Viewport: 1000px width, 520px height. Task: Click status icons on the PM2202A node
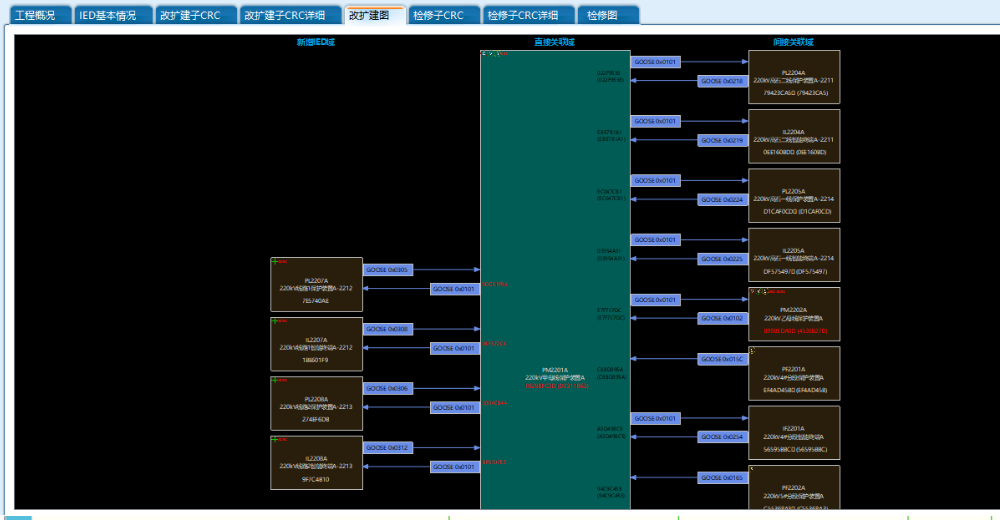pyautogui.click(x=758, y=292)
